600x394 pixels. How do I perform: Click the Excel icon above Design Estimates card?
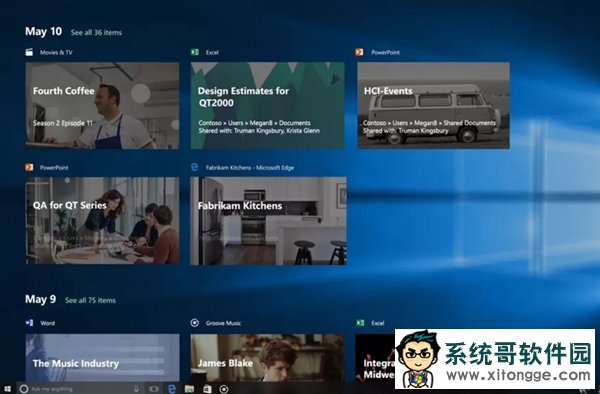pyautogui.click(x=195, y=52)
